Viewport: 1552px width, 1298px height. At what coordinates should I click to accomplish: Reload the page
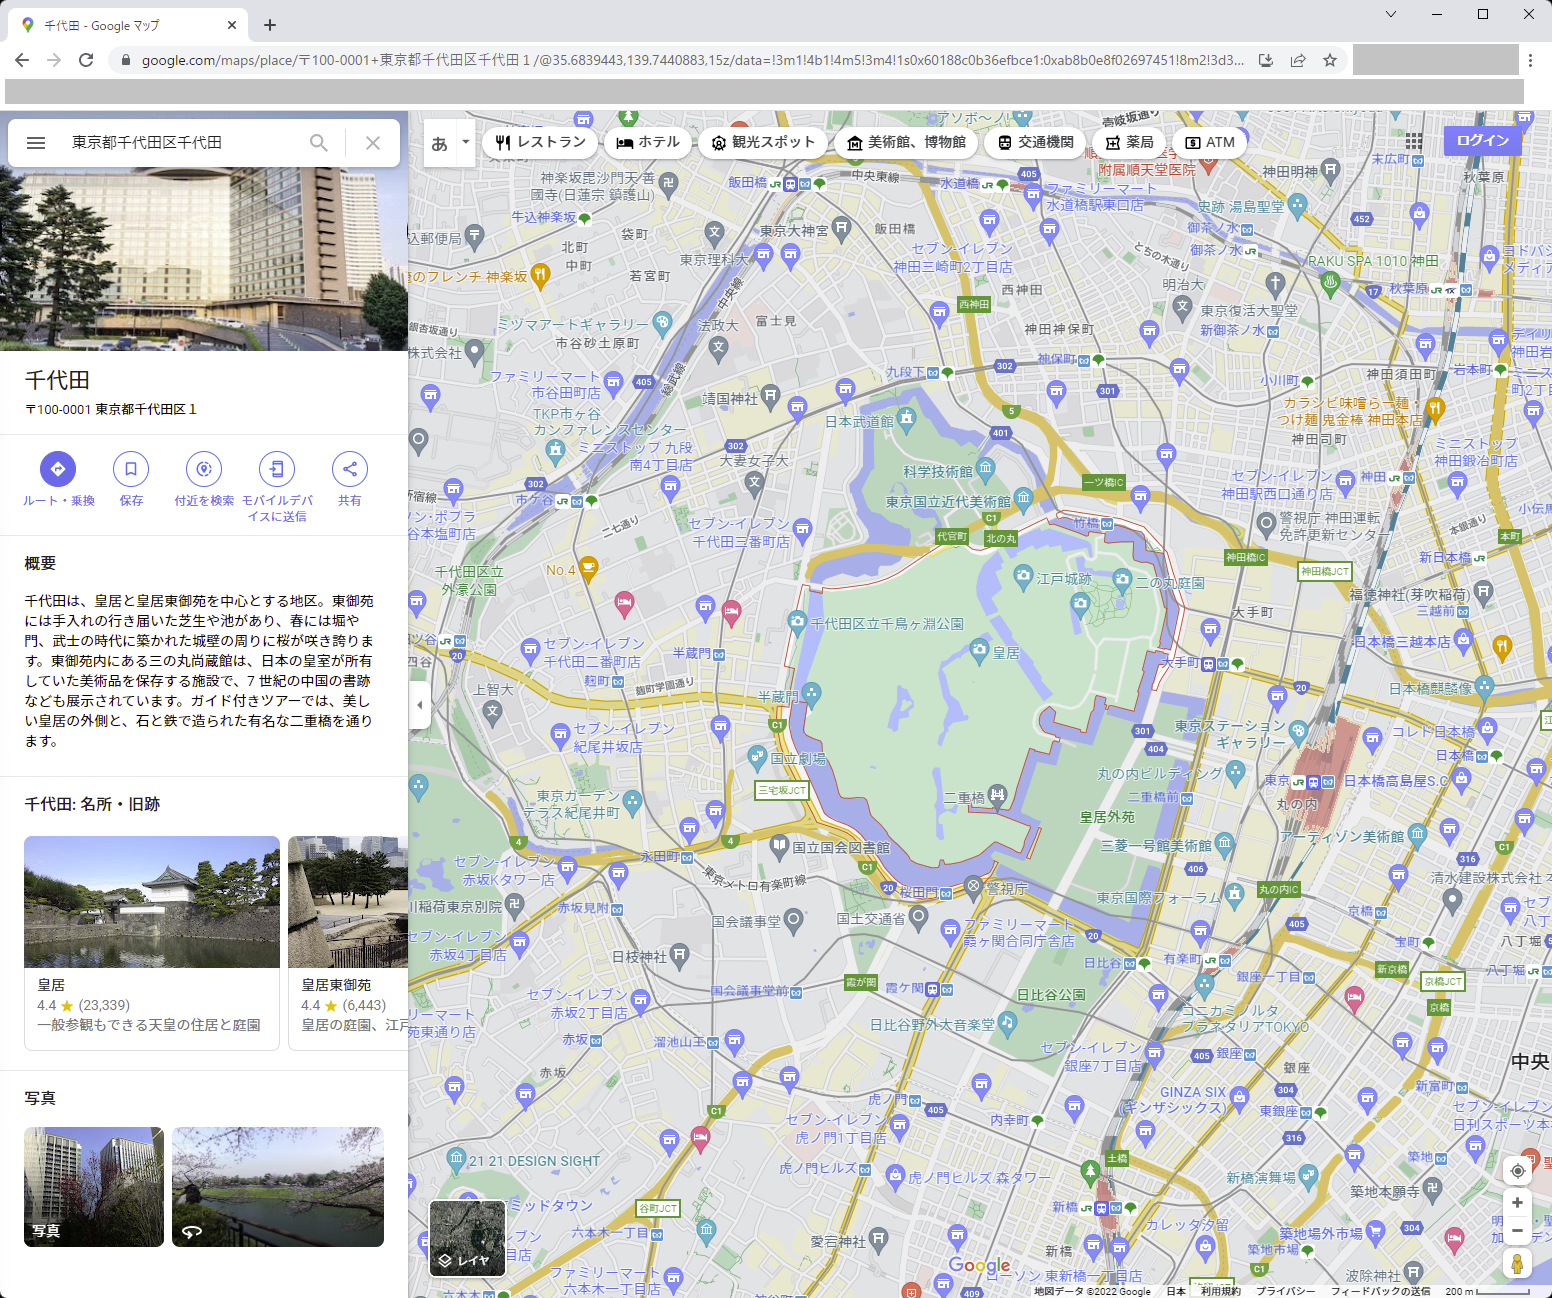pos(86,60)
